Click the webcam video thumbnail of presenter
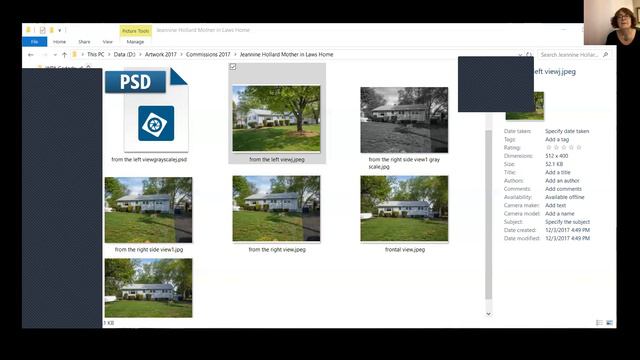The width and height of the screenshot is (640, 360). click(x=612, y=22)
